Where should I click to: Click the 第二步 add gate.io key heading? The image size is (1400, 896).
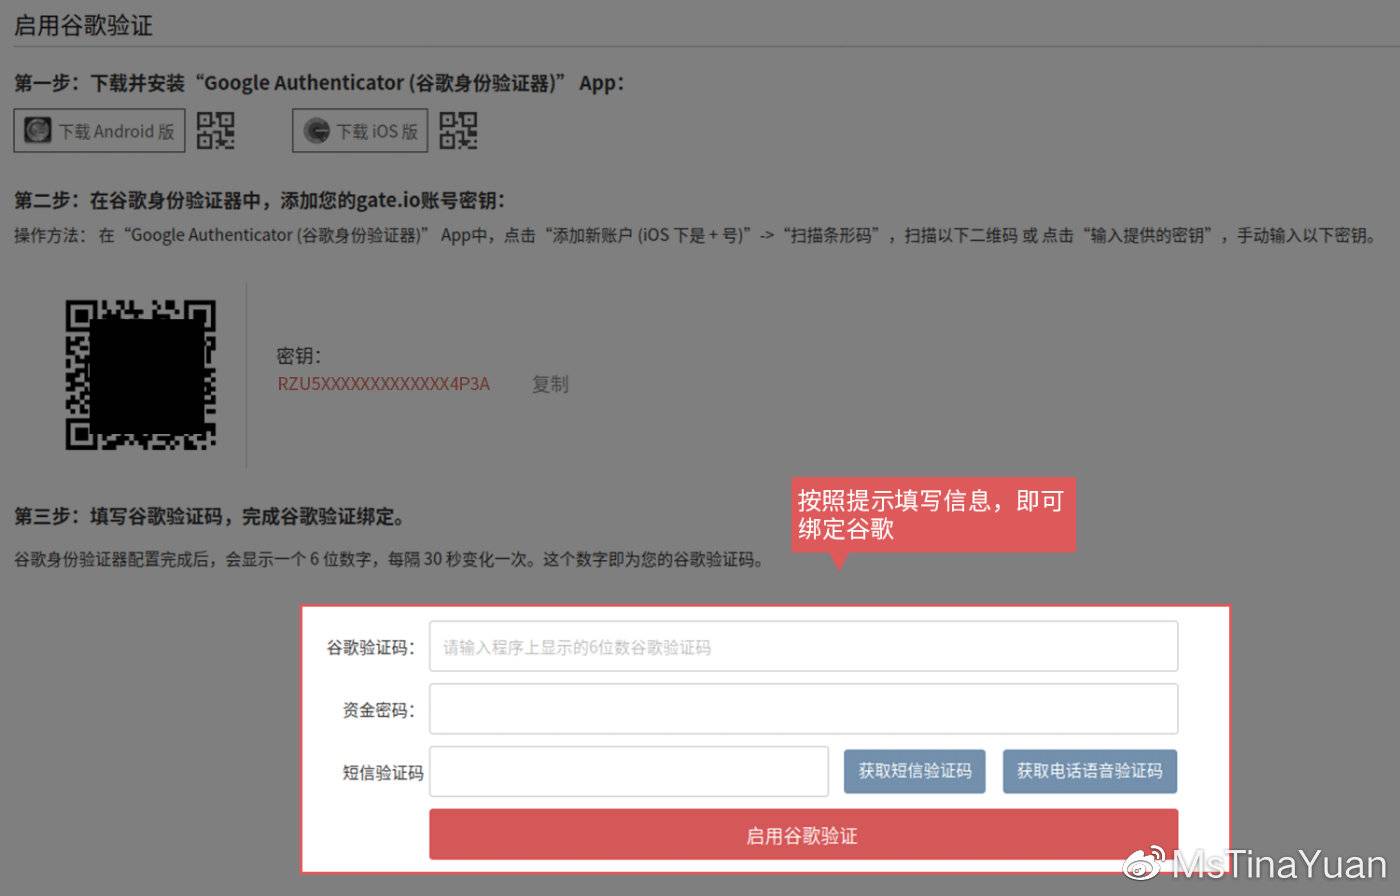(x=260, y=200)
